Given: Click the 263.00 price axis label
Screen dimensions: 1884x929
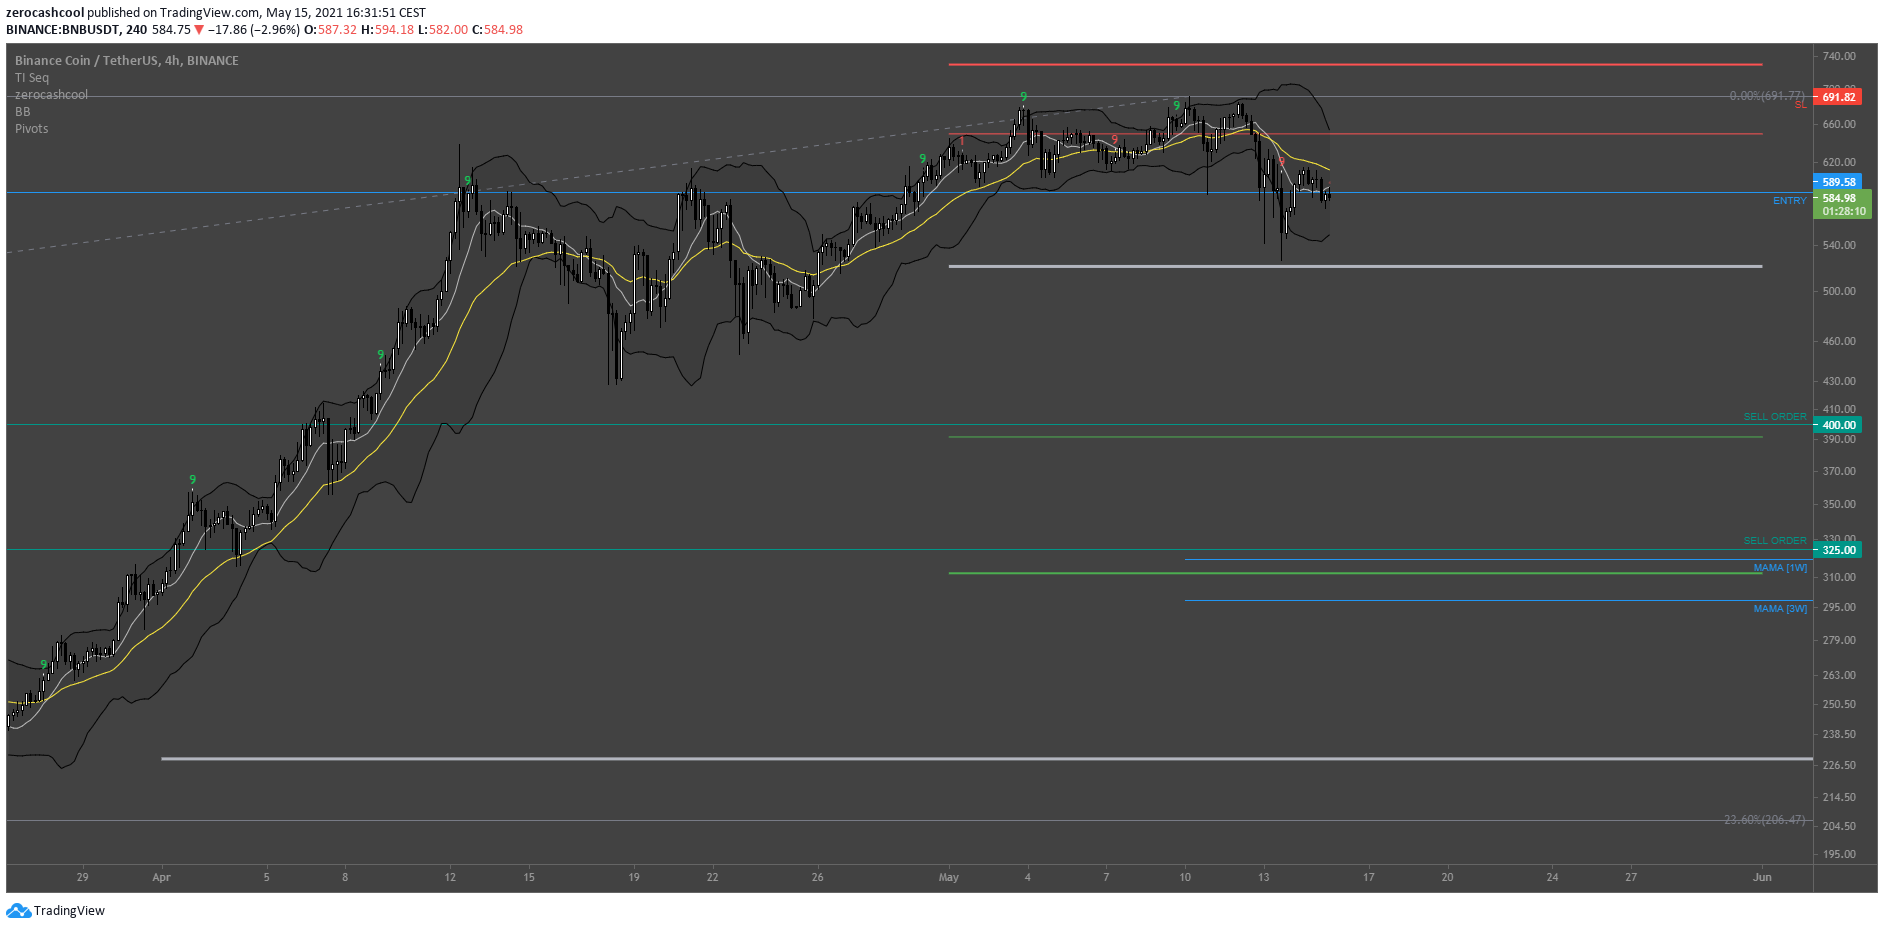Looking at the screenshot, I should (x=1839, y=675).
